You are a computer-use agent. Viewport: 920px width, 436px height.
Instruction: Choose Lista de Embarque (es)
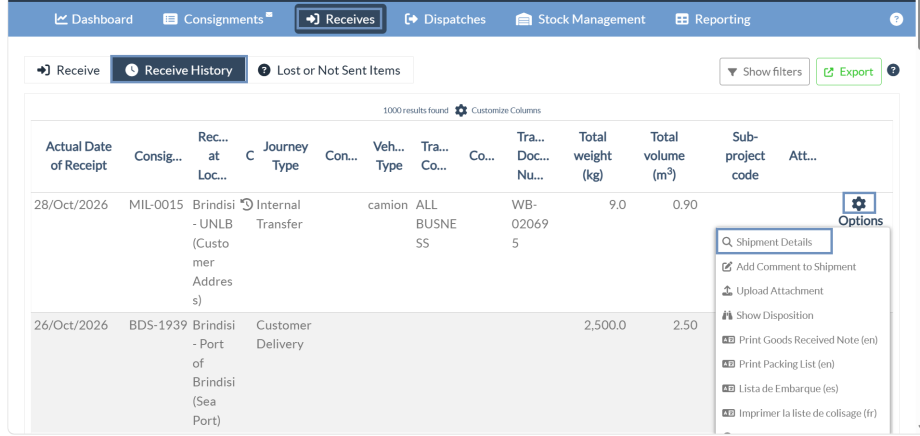tap(780, 388)
